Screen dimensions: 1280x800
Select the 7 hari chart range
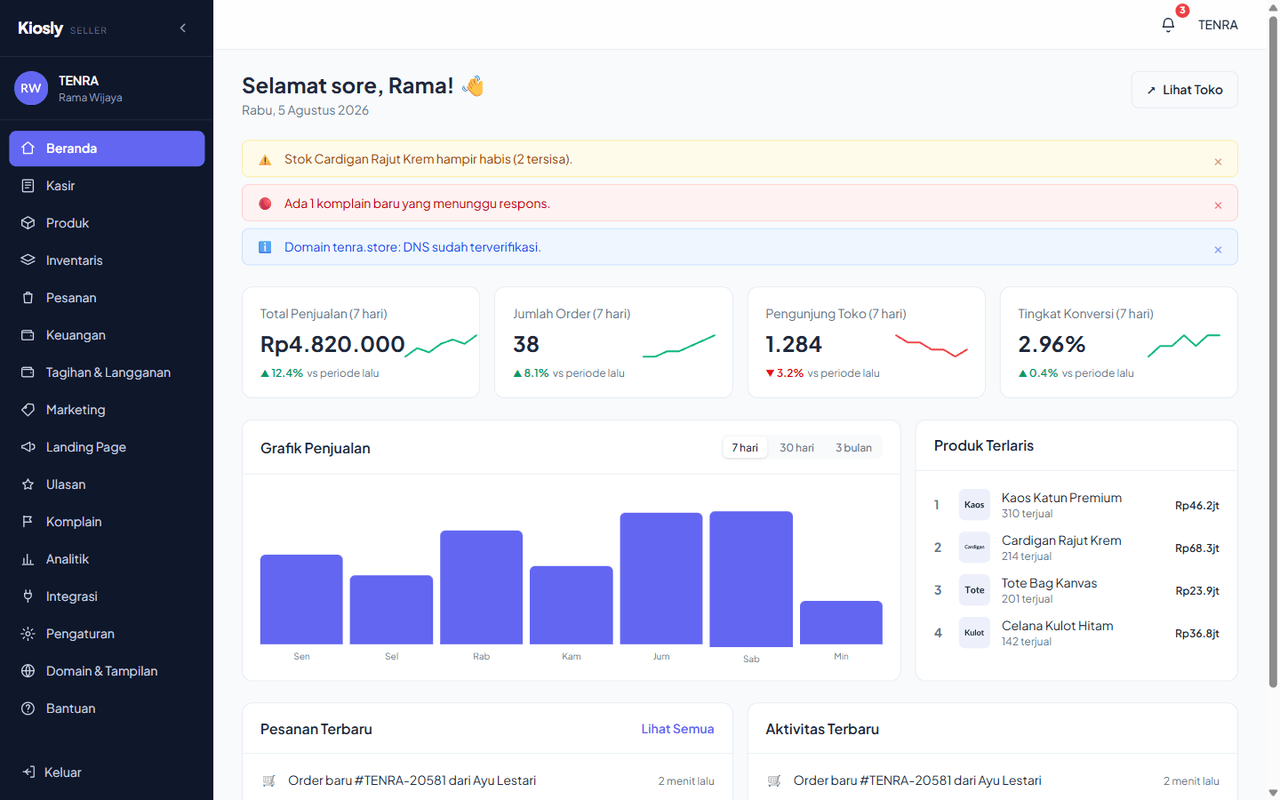(745, 448)
